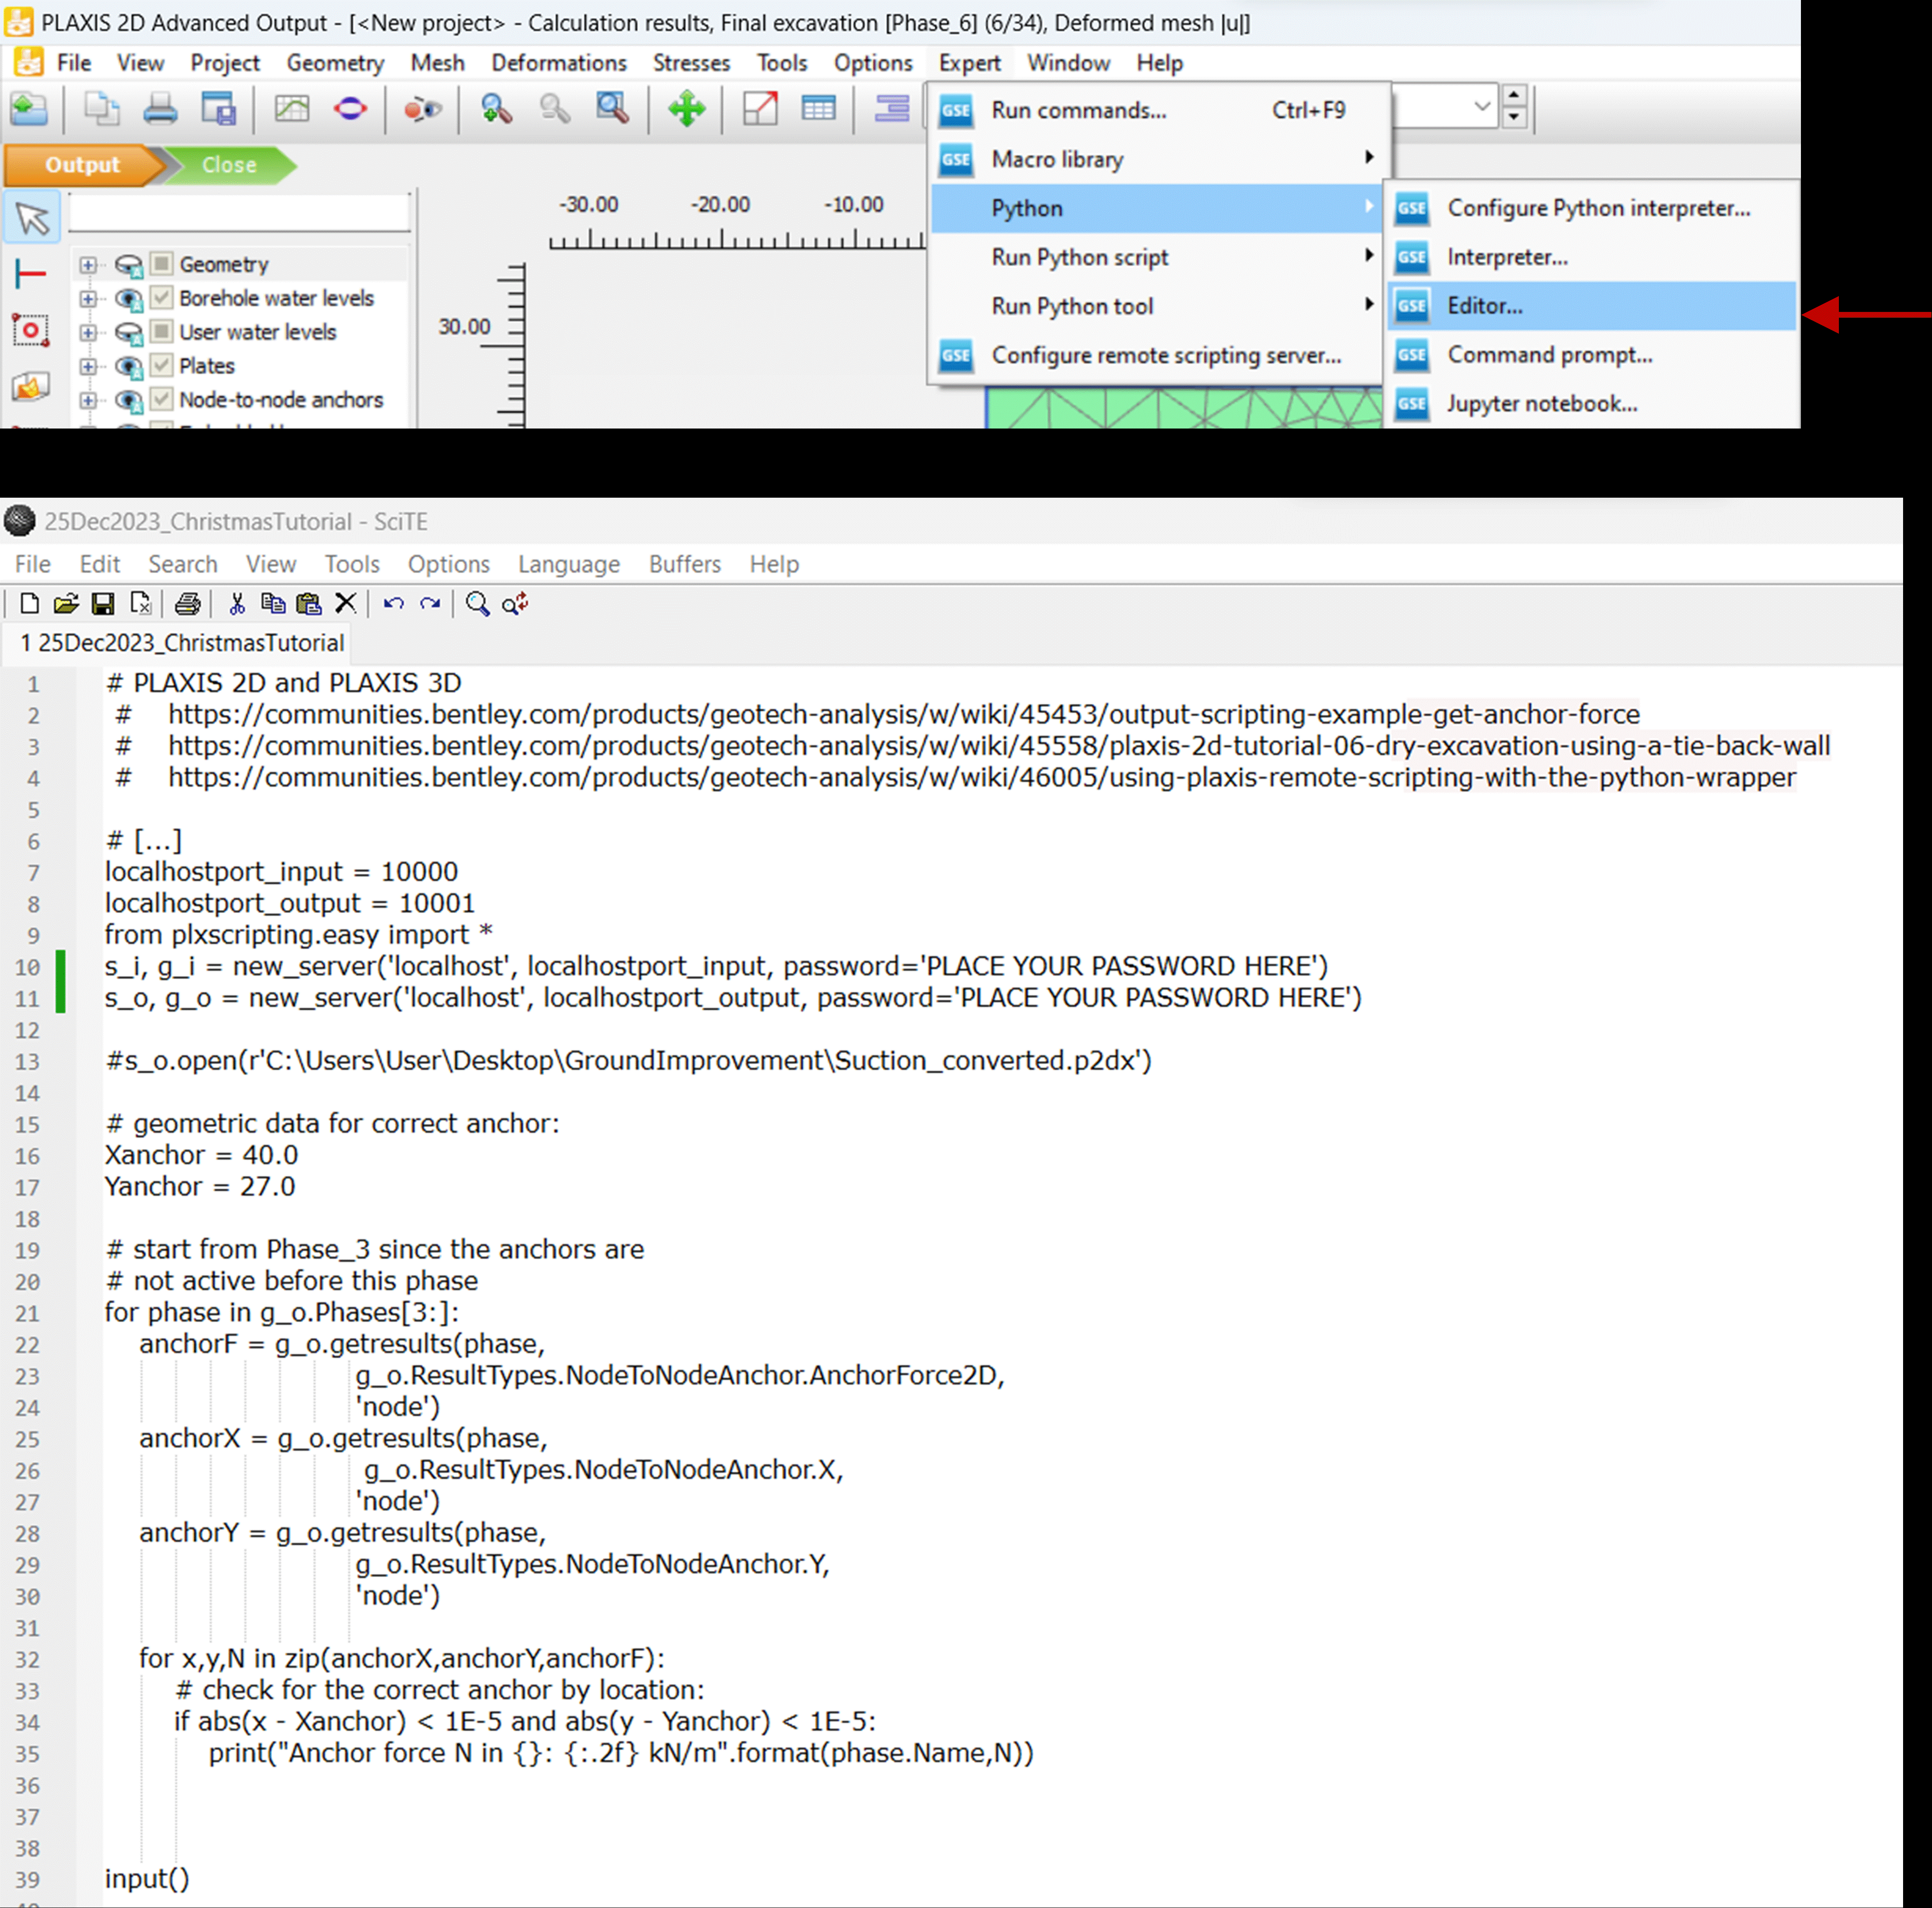Viewport: 1932px width, 1908px height.
Task: Click the Save icon in SciTE toolbar
Action: click(102, 604)
